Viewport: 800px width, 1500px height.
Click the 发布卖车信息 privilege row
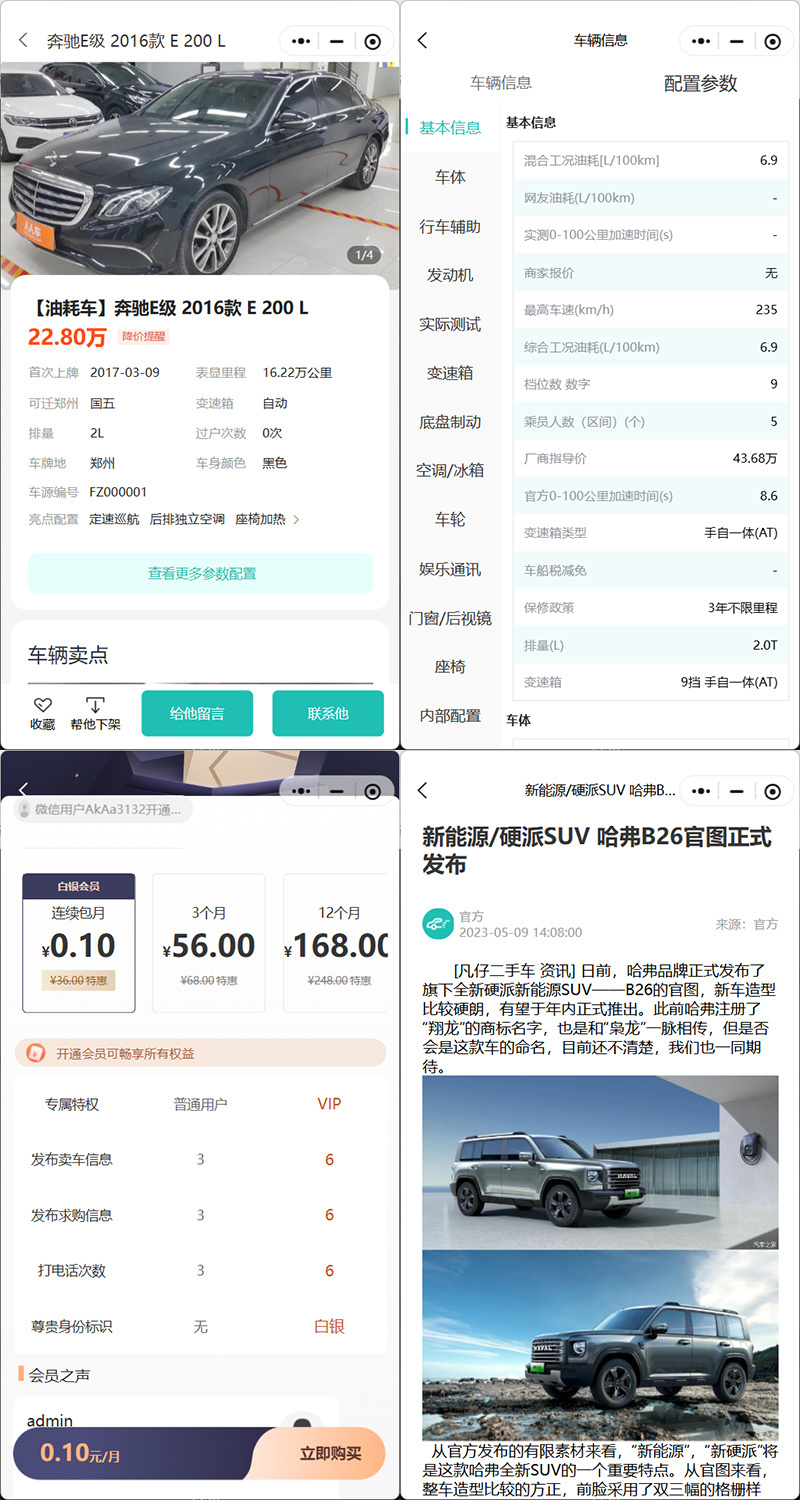[200, 1160]
